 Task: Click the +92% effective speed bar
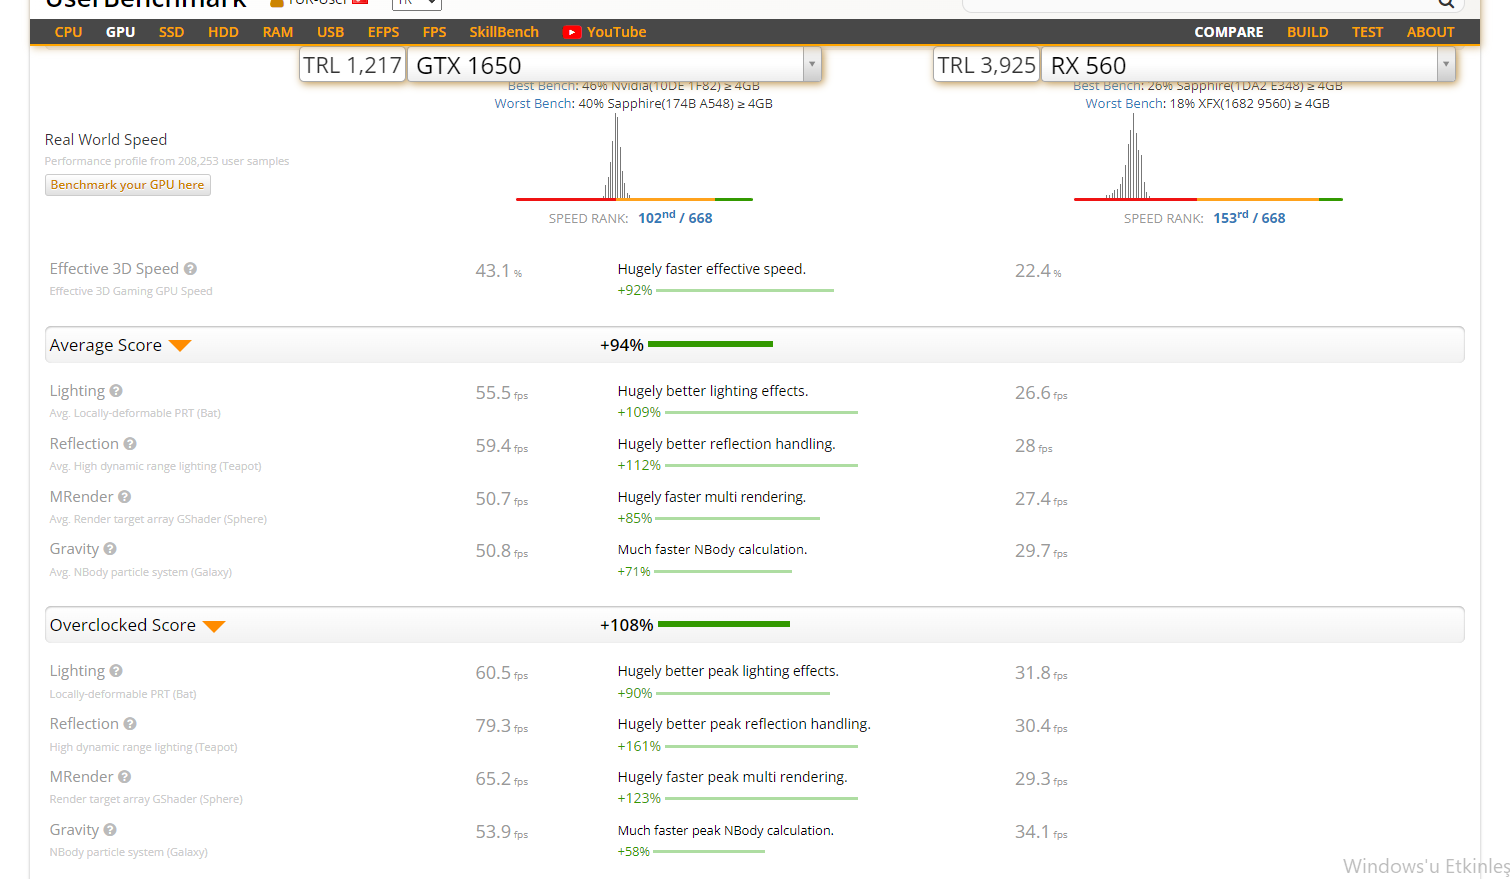point(745,290)
